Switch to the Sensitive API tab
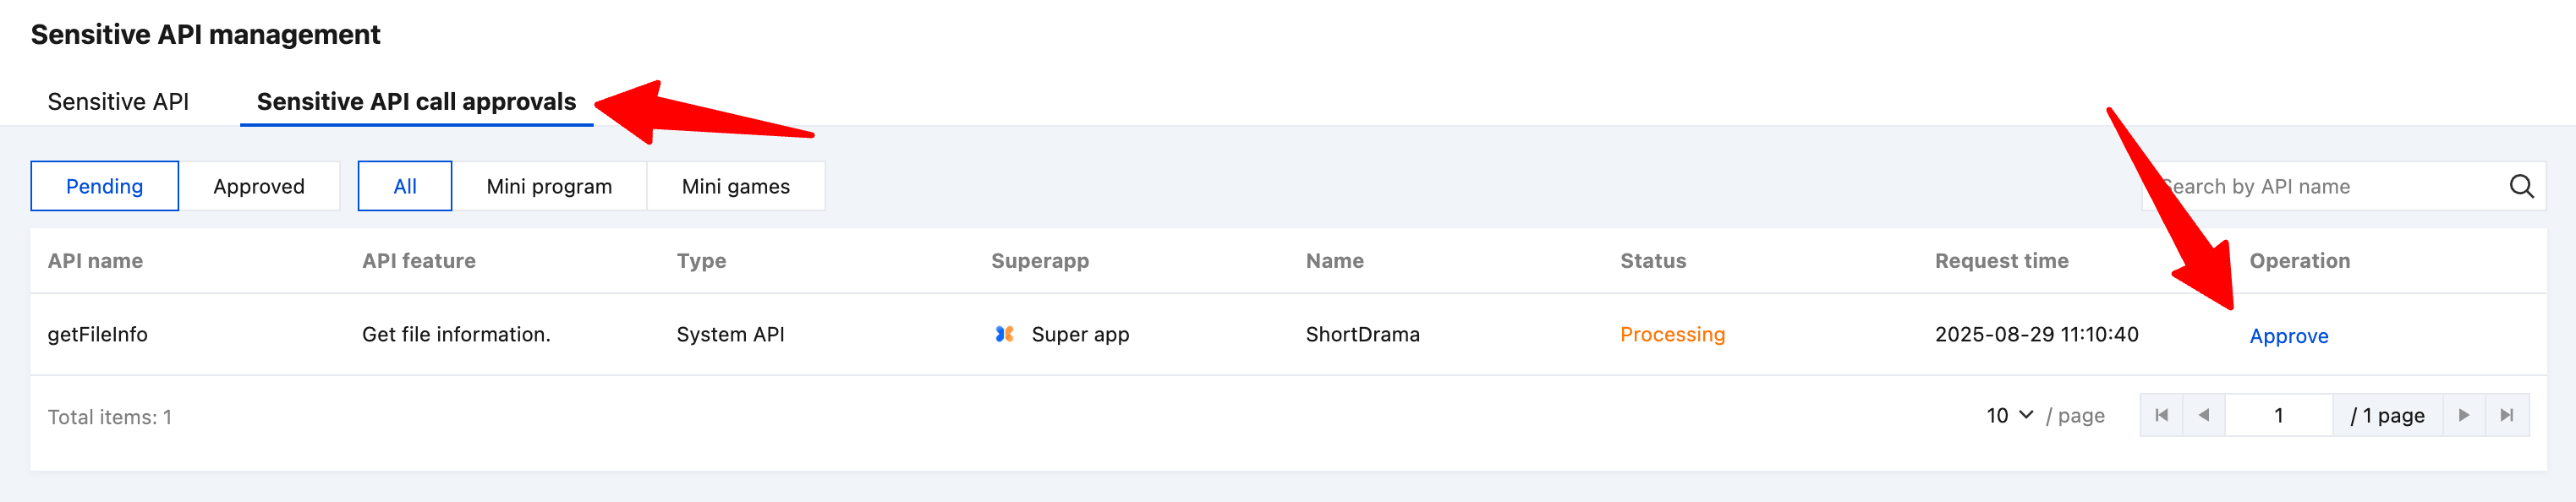This screenshot has width=2576, height=502. click(x=118, y=102)
